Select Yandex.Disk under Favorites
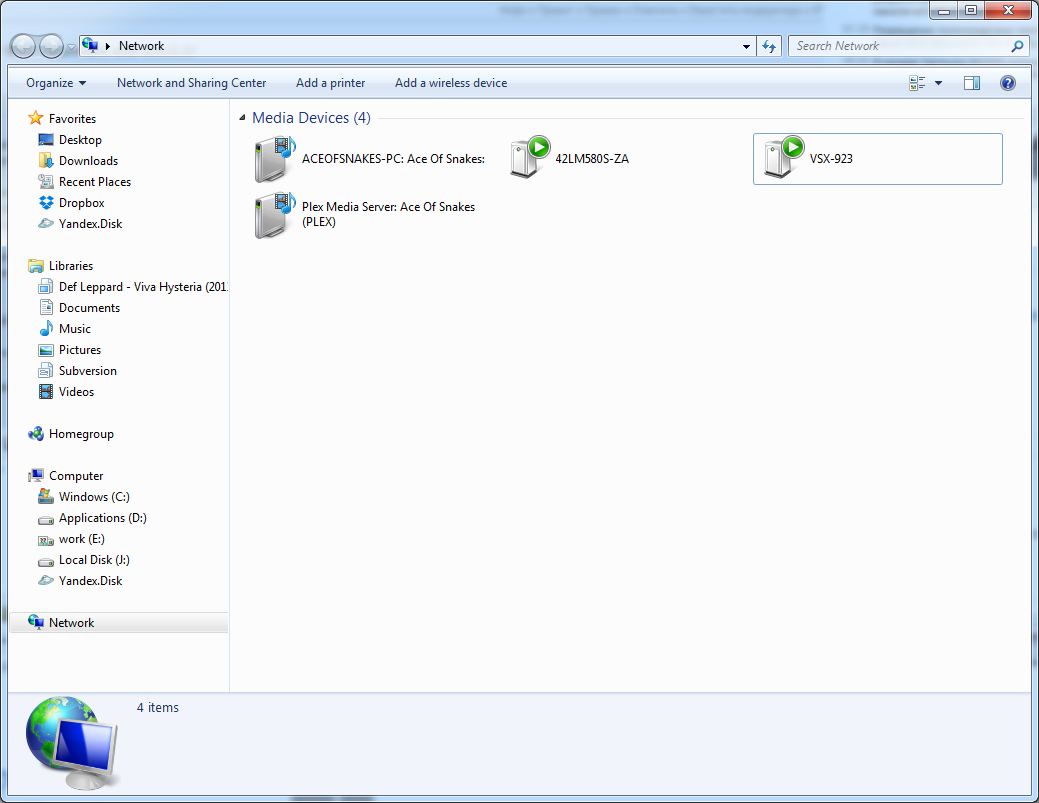Image resolution: width=1039 pixels, height=803 pixels. click(90, 224)
